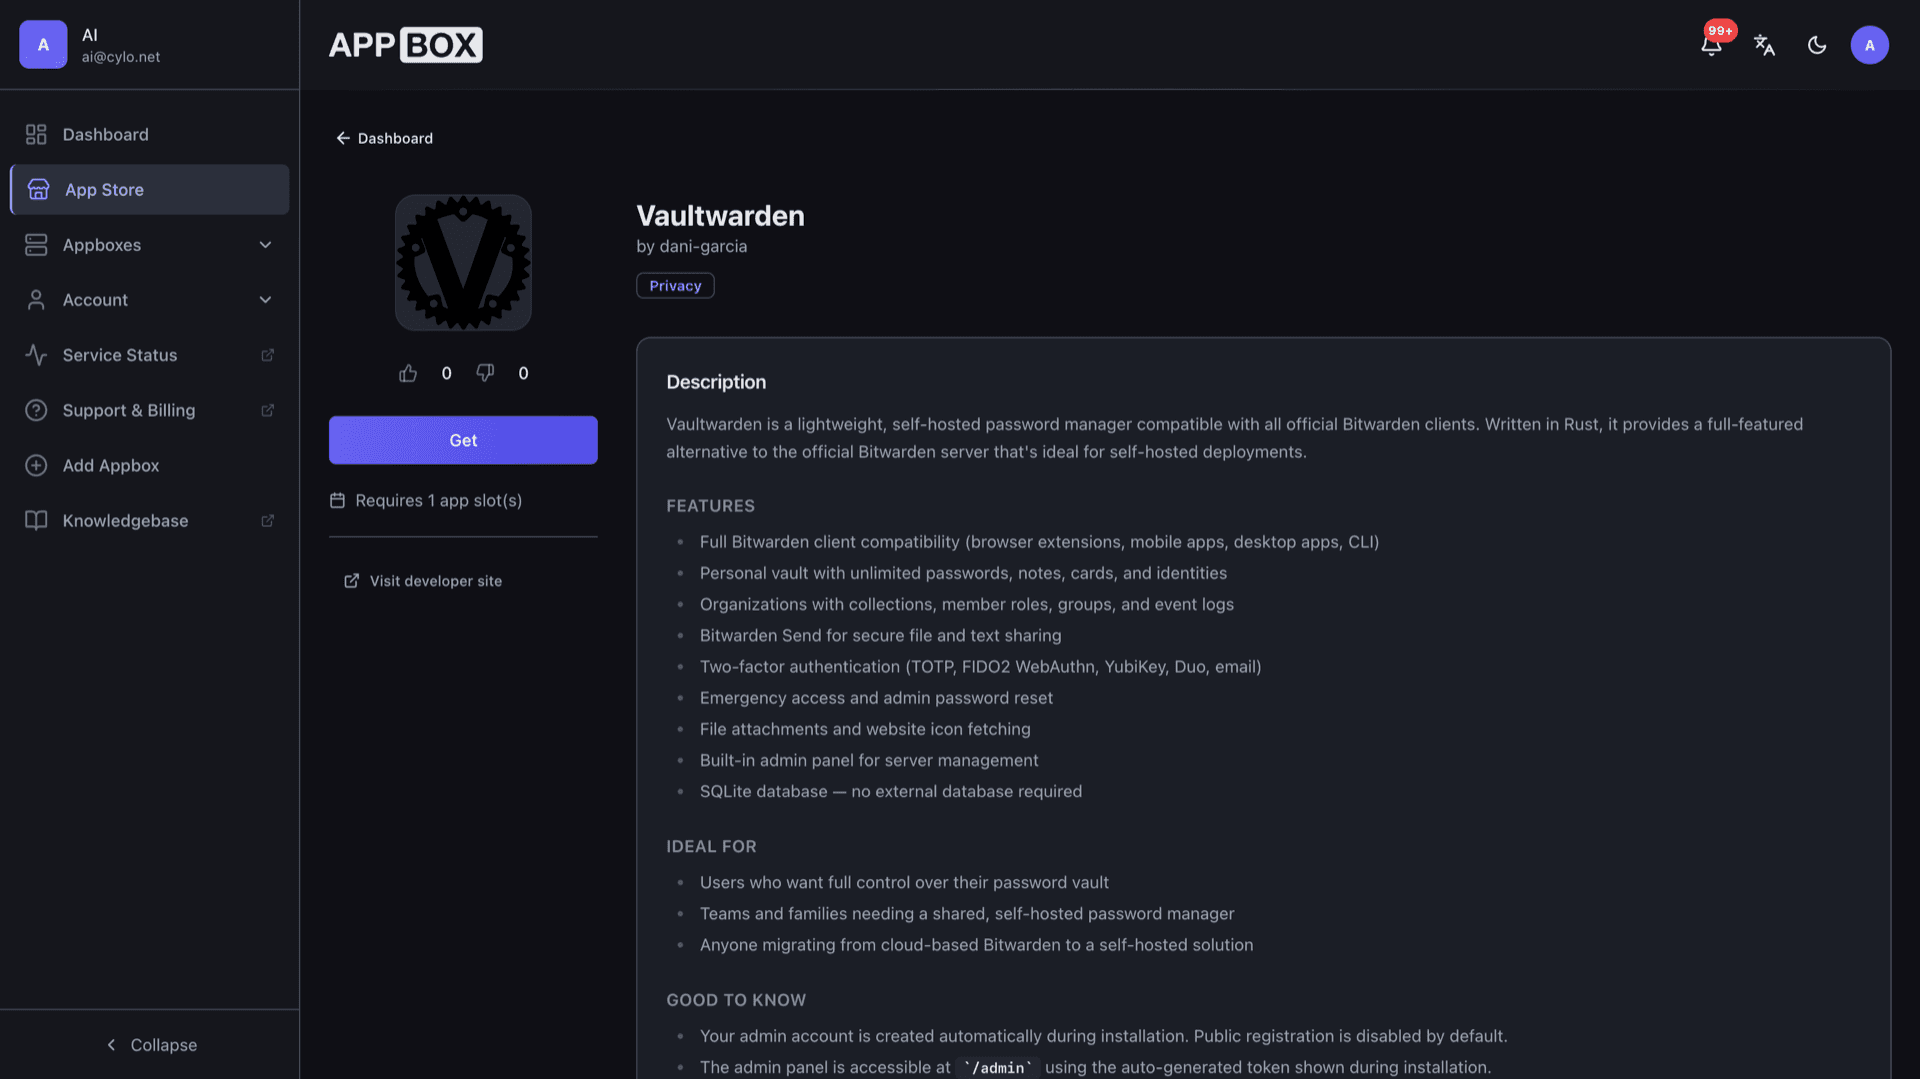
Task: Click the GOOD TO KNOW heading
Action: click(x=736, y=1000)
